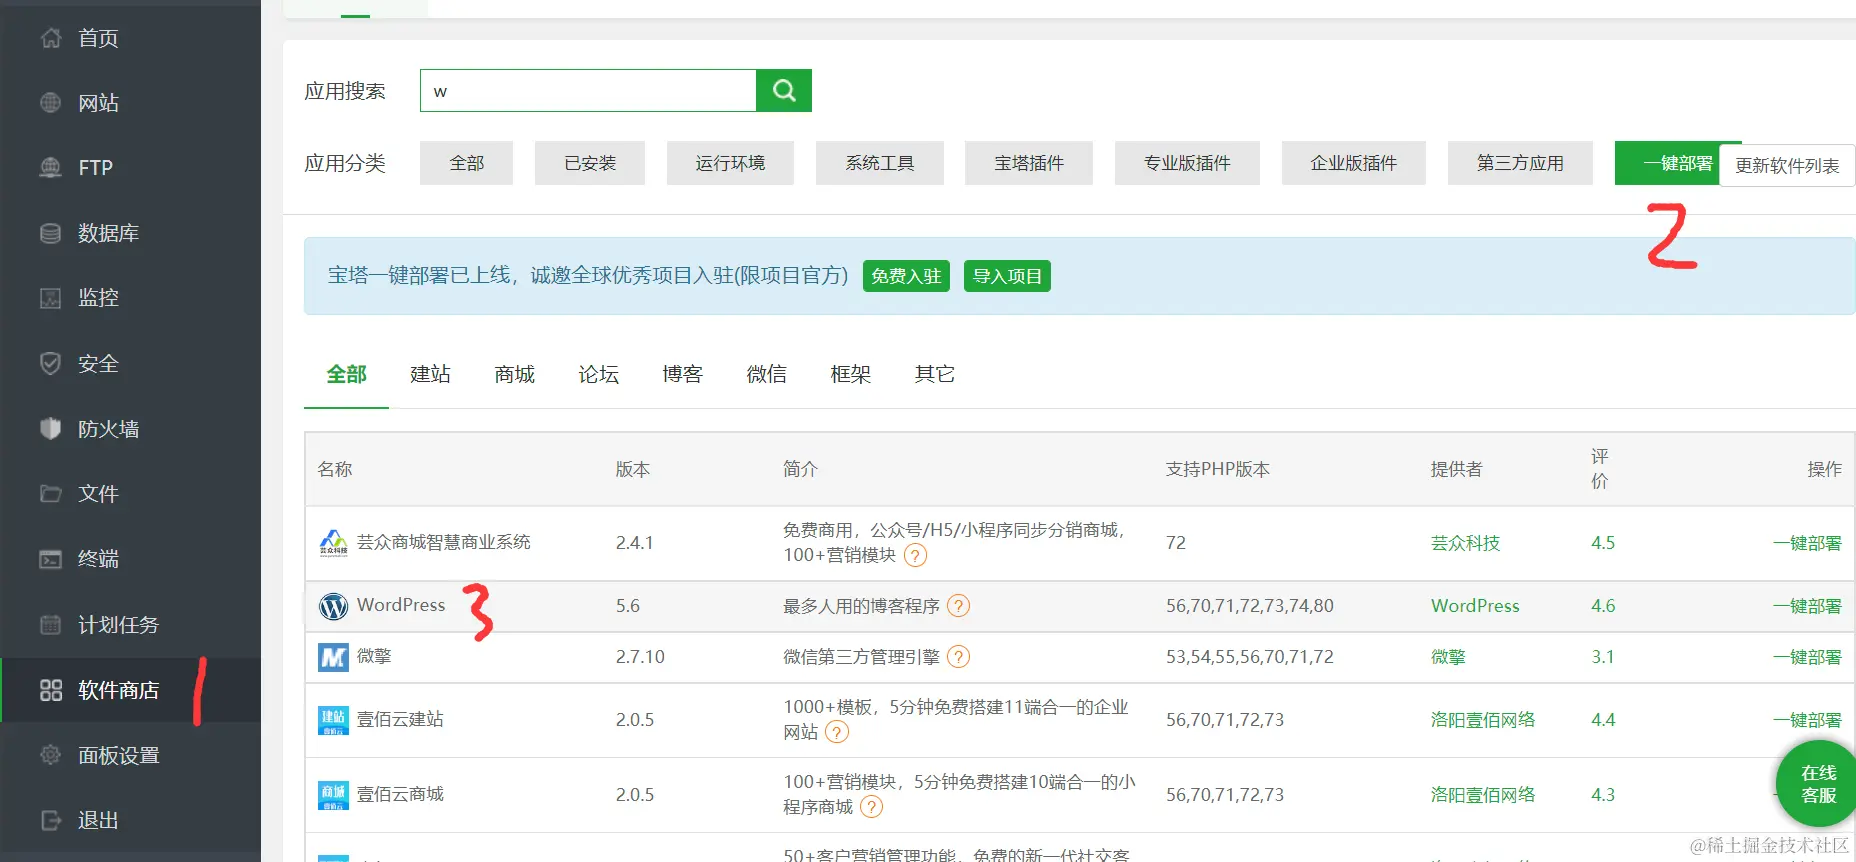Click the FTP sidebar icon
Screen dimensions: 1856x862
(51, 167)
